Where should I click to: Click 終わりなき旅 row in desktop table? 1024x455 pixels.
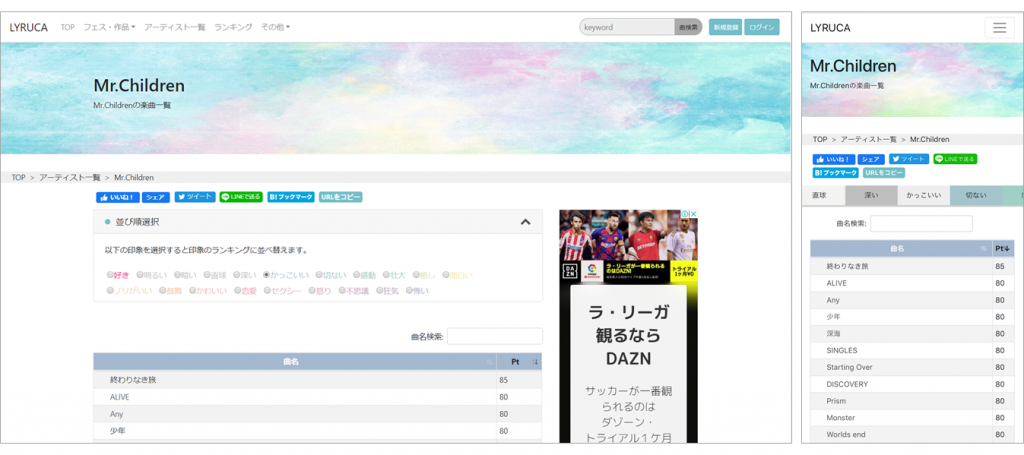coord(317,379)
